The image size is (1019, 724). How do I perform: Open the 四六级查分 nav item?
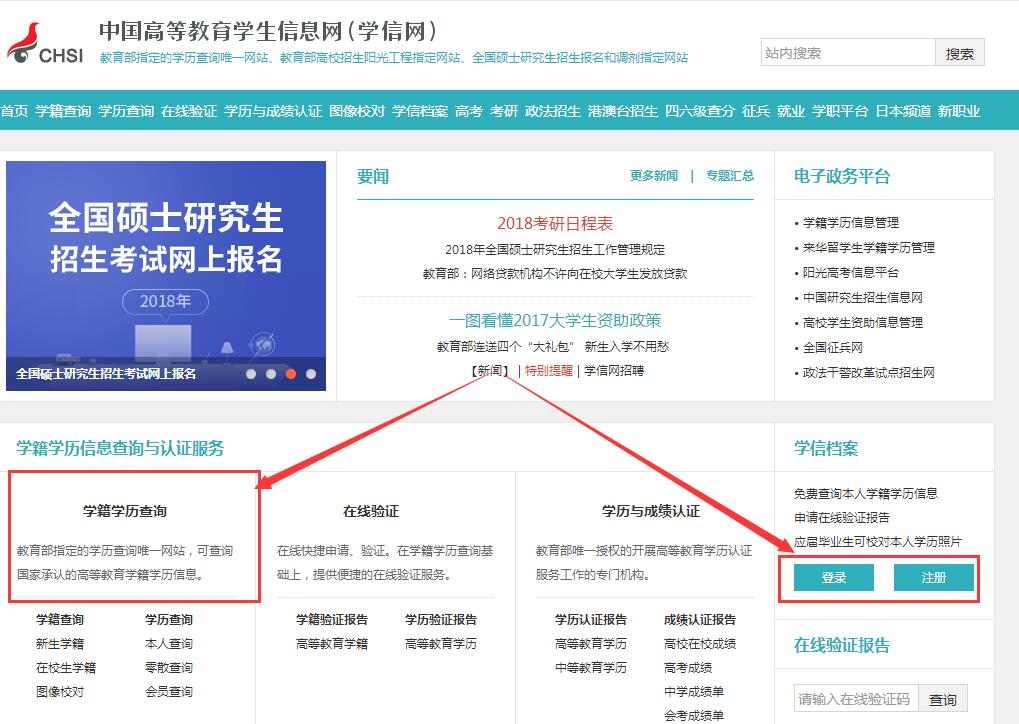click(700, 111)
